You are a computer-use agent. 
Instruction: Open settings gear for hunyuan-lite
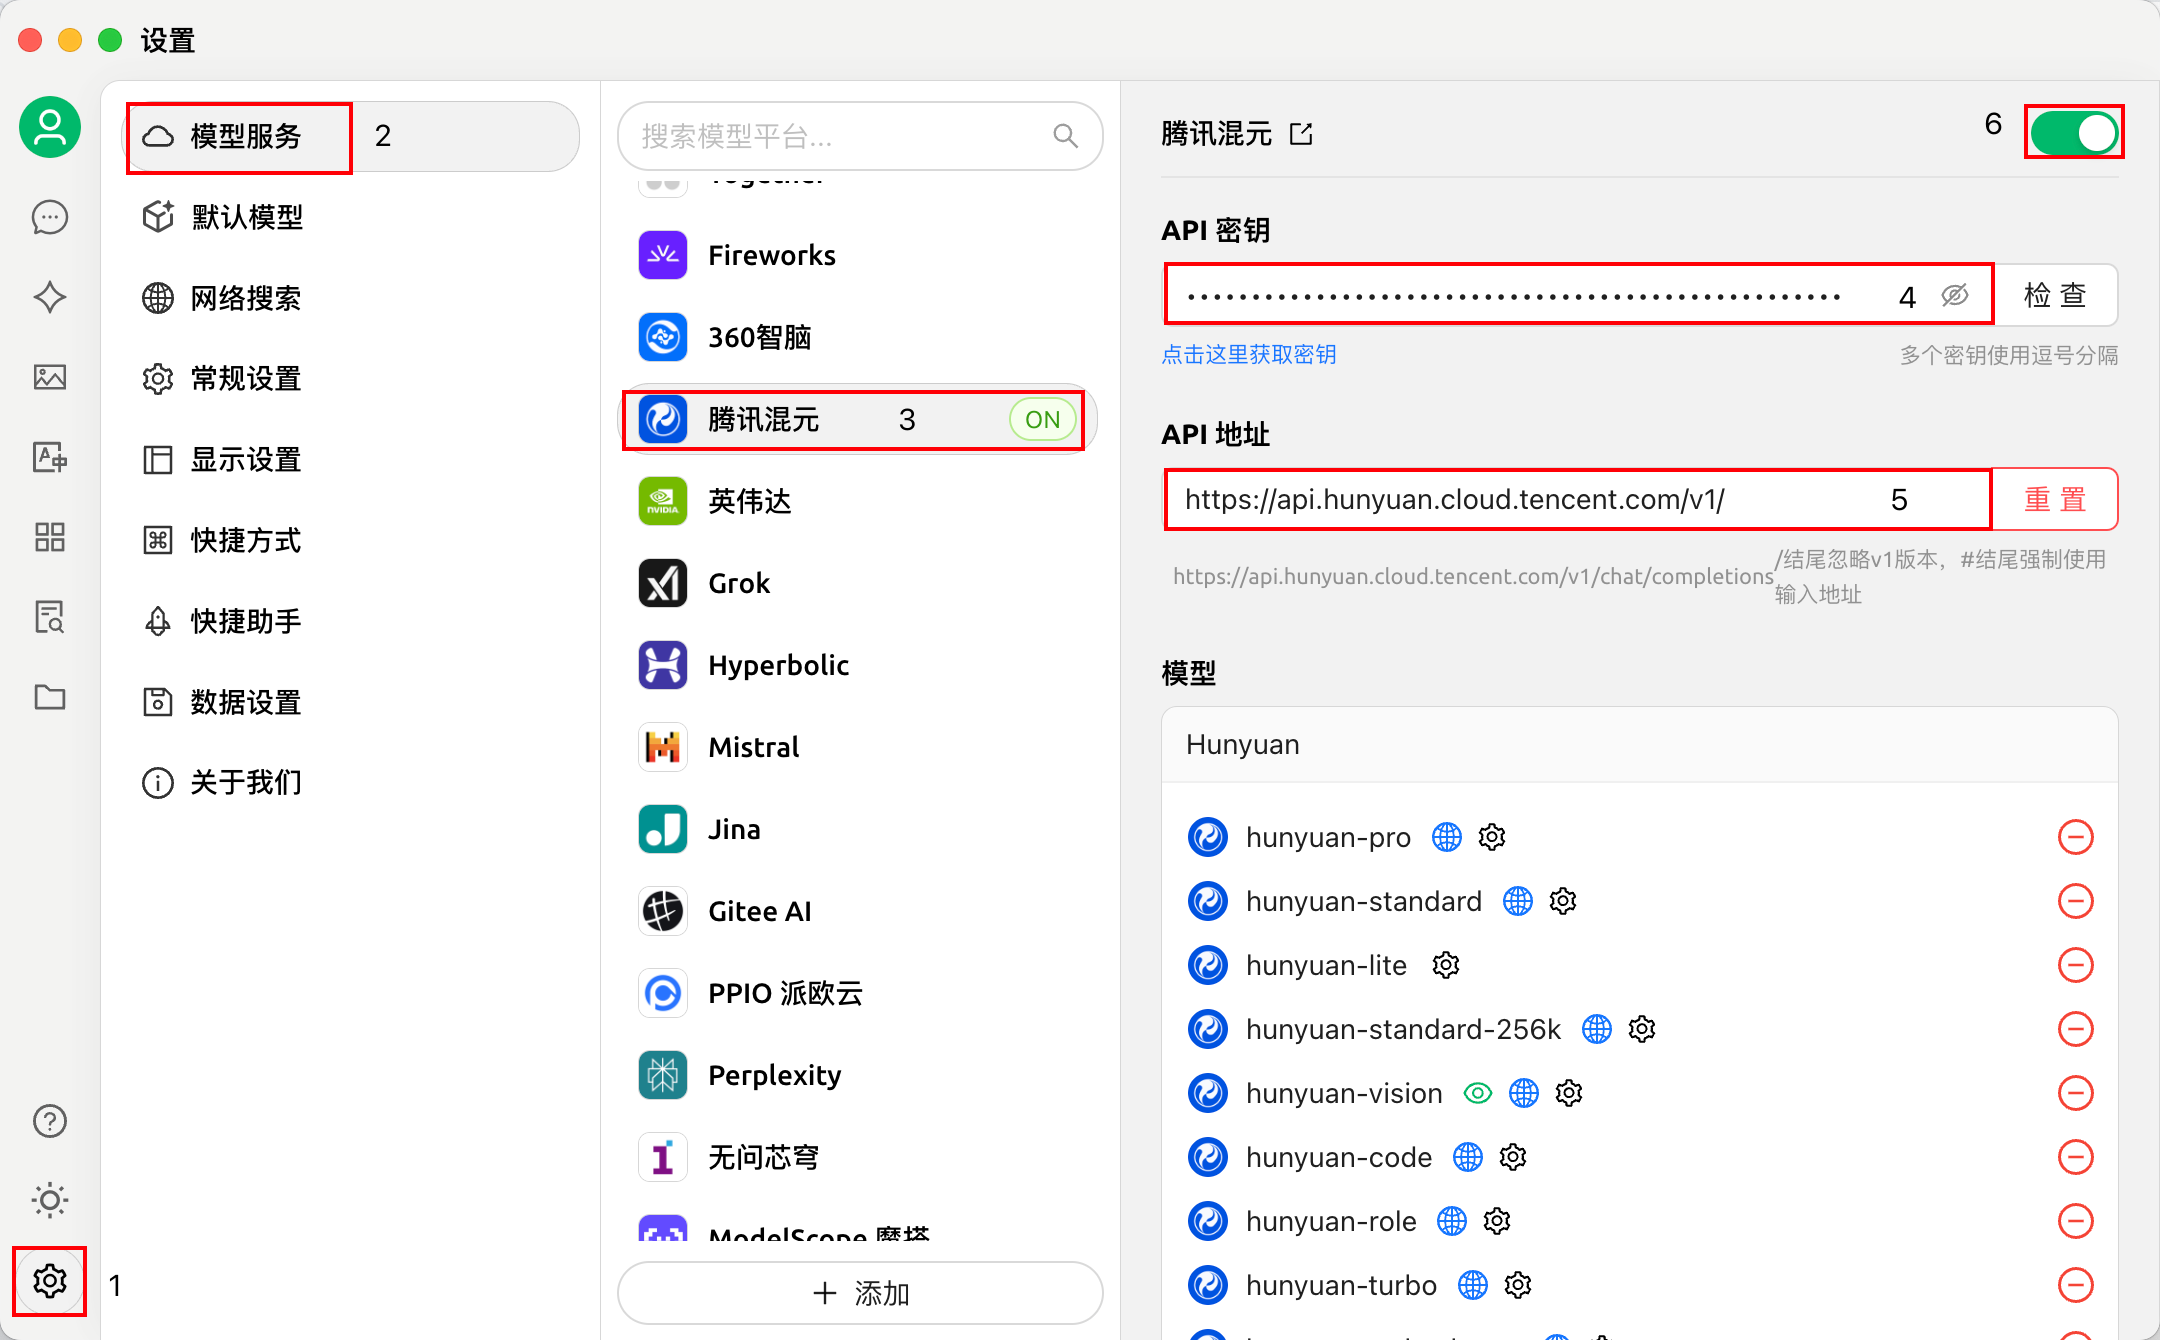coord(1446,965)
